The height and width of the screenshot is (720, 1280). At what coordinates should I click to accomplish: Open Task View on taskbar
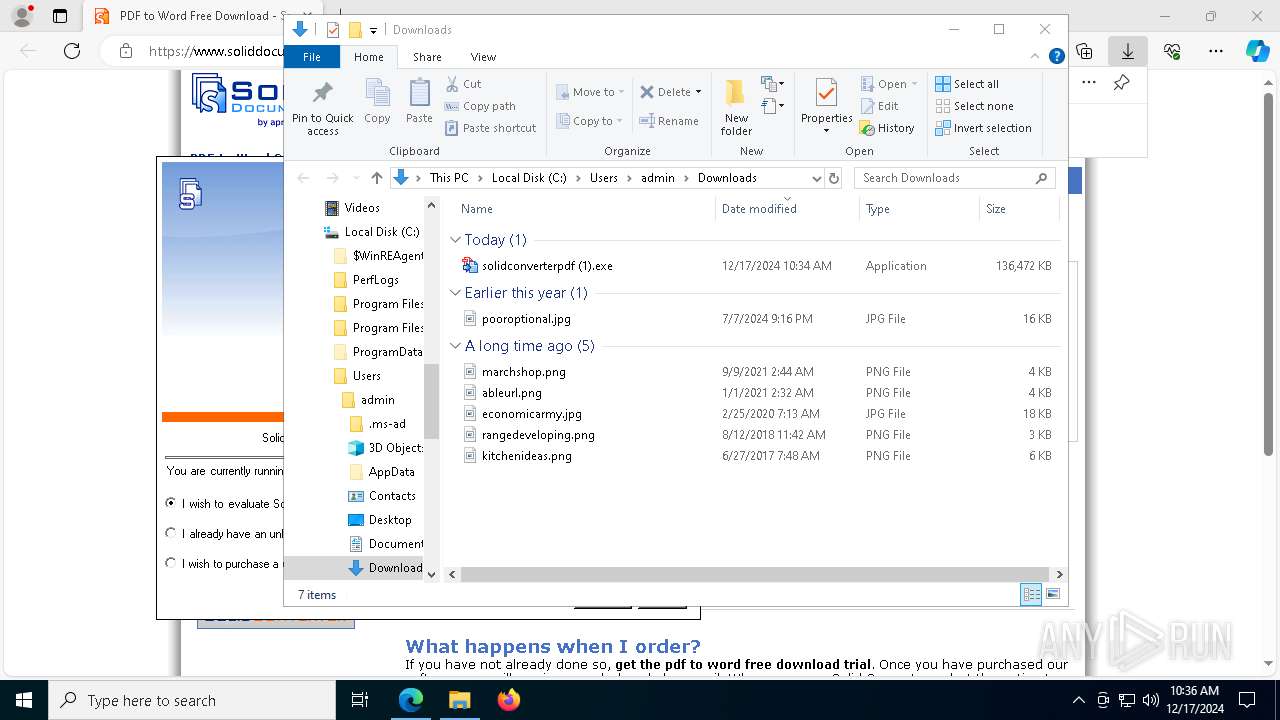pos(360,700)
